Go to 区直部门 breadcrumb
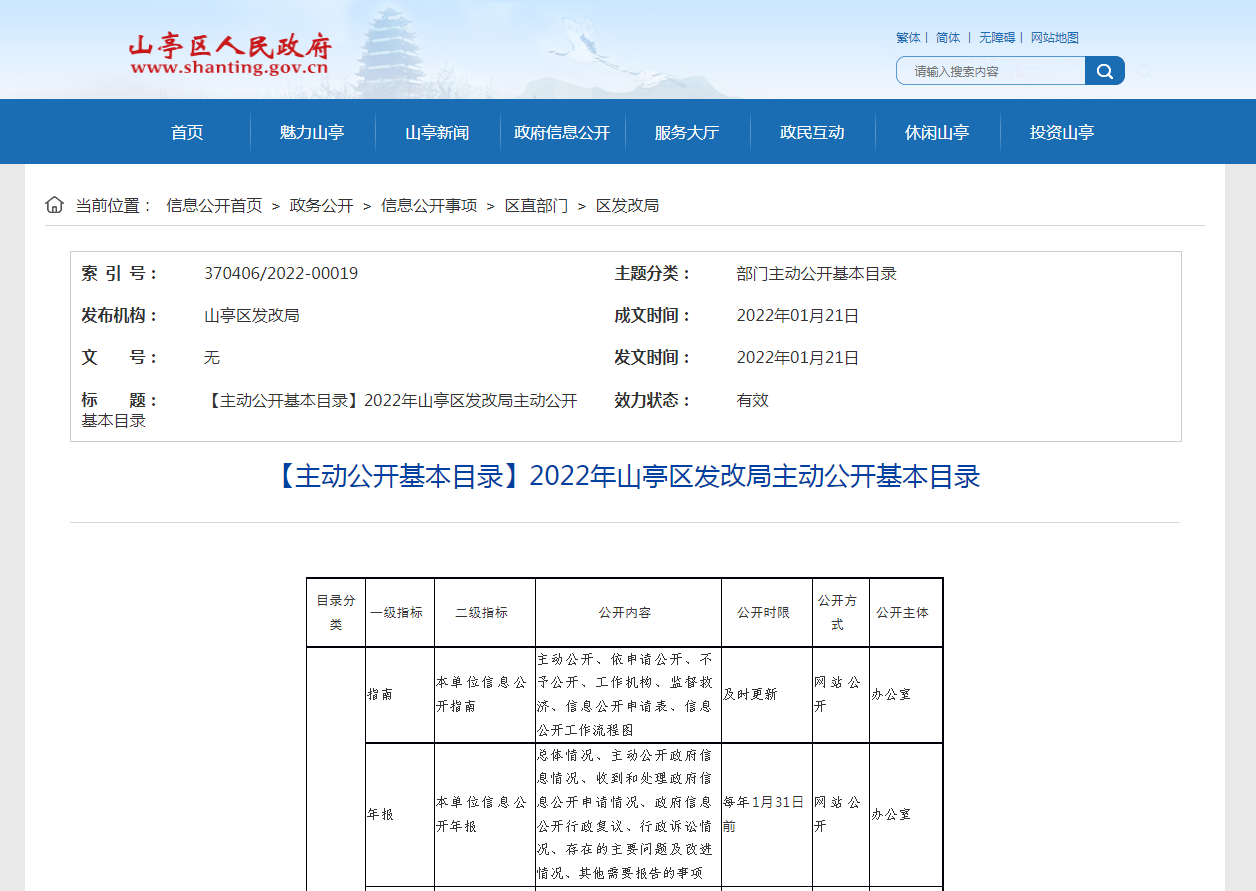This screenshot has height=891, width=1256. 536,205
